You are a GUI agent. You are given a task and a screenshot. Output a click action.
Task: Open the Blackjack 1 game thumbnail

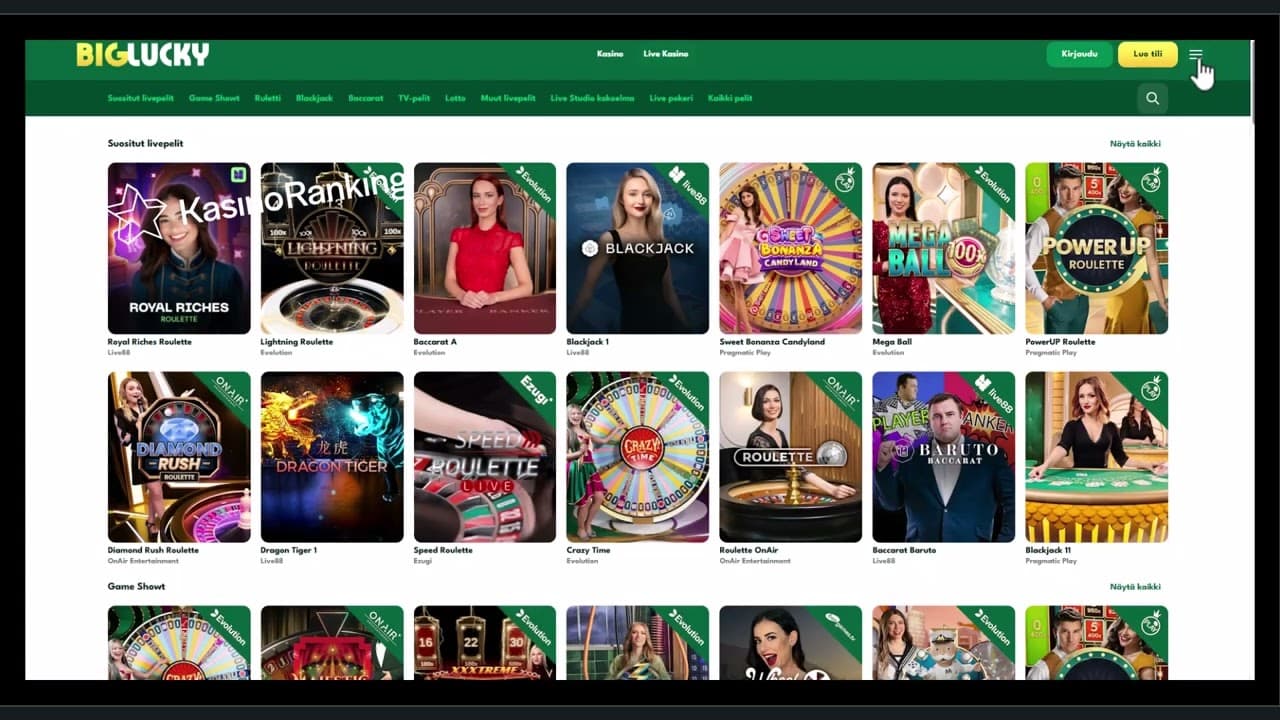[638, 248]
